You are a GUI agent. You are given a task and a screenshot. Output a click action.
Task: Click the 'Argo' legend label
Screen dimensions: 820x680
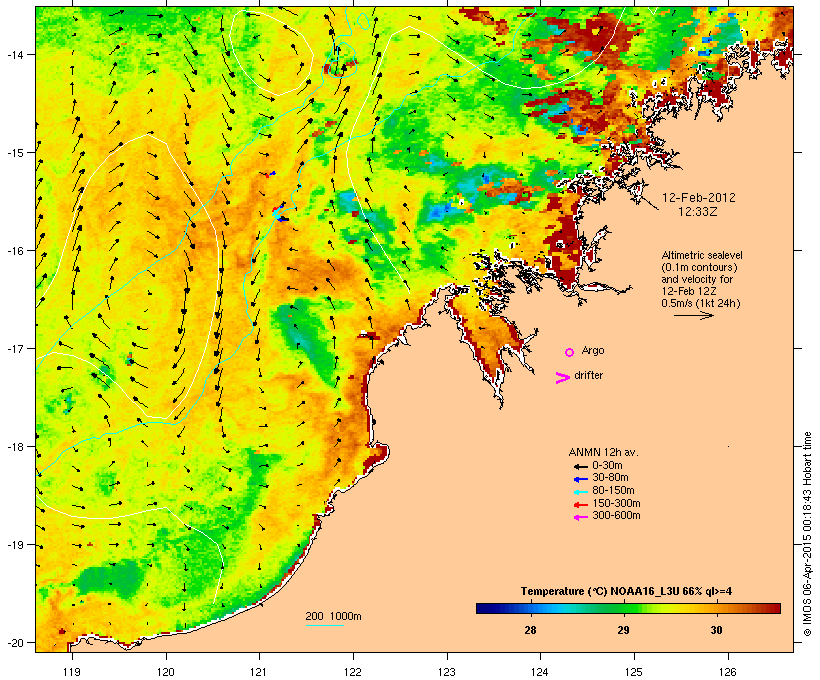coord(593,350)
